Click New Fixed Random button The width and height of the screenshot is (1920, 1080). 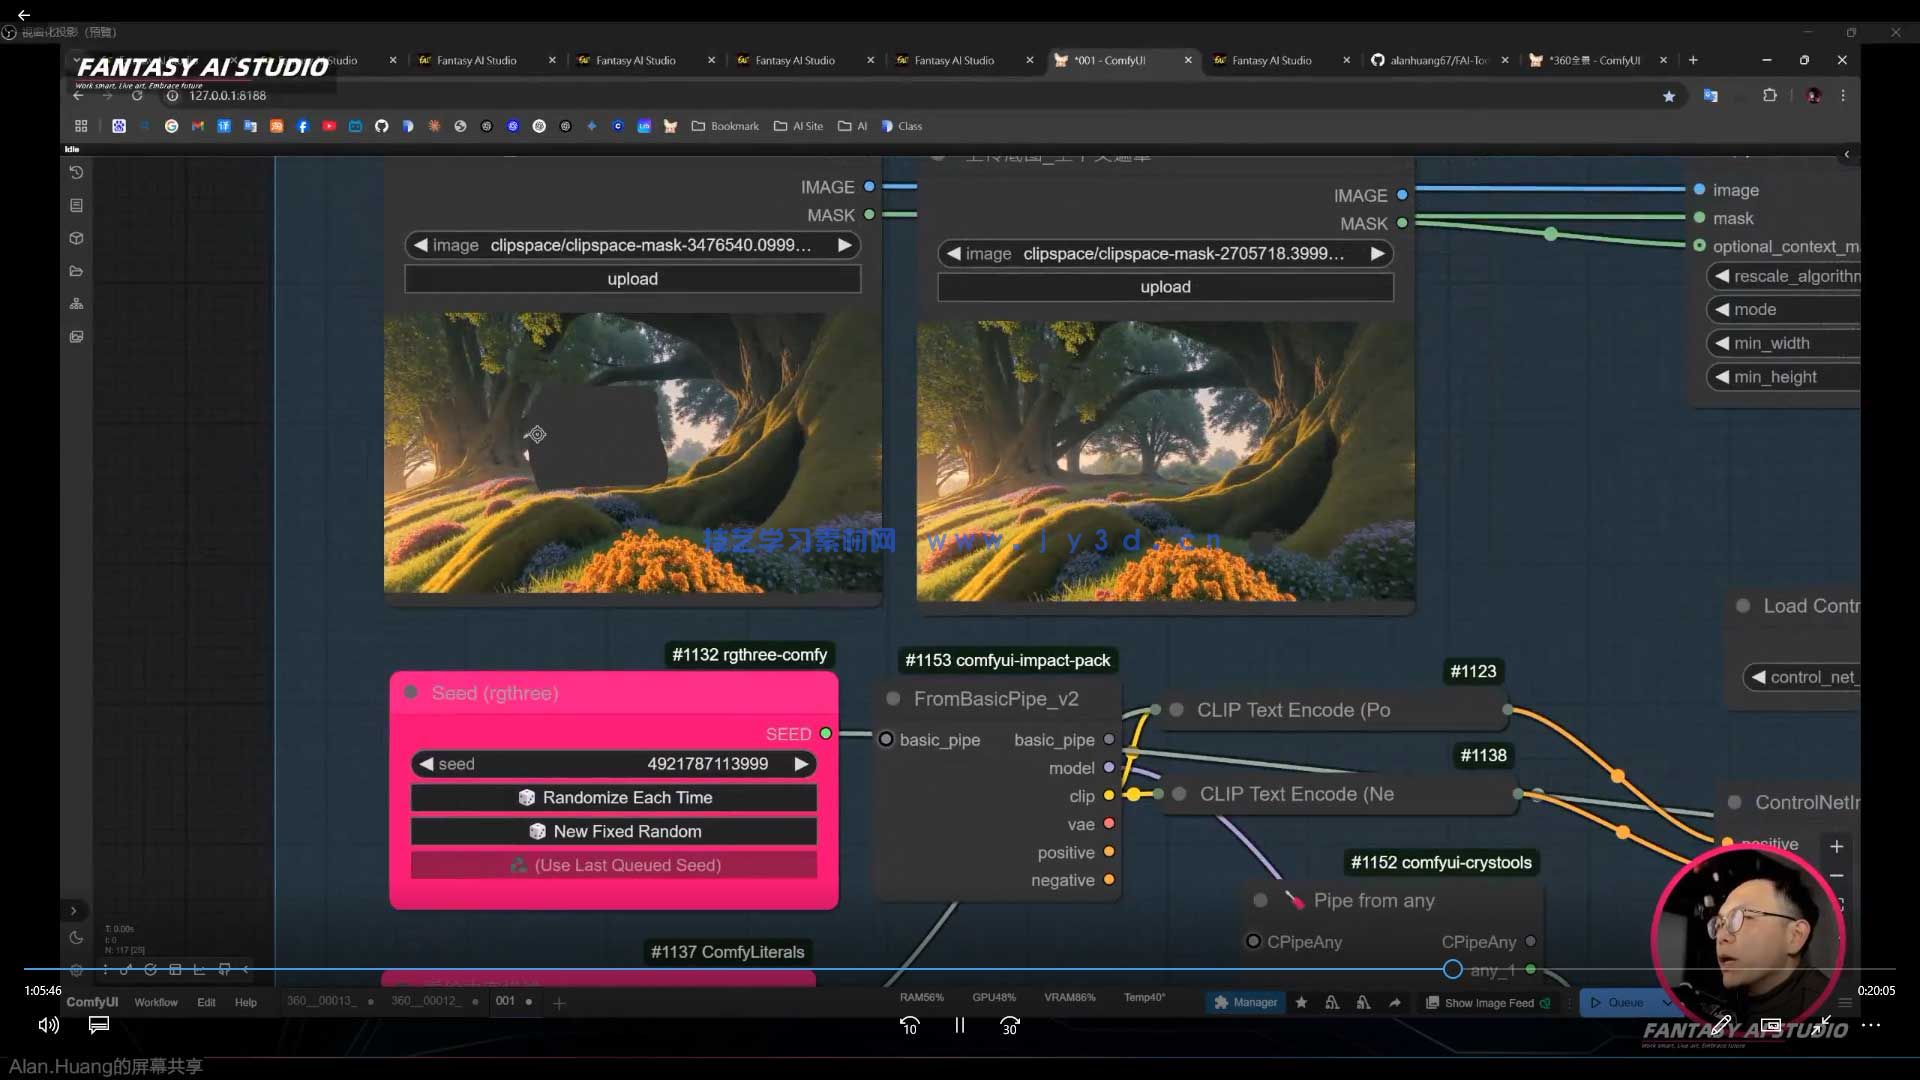tap(614, 832)
